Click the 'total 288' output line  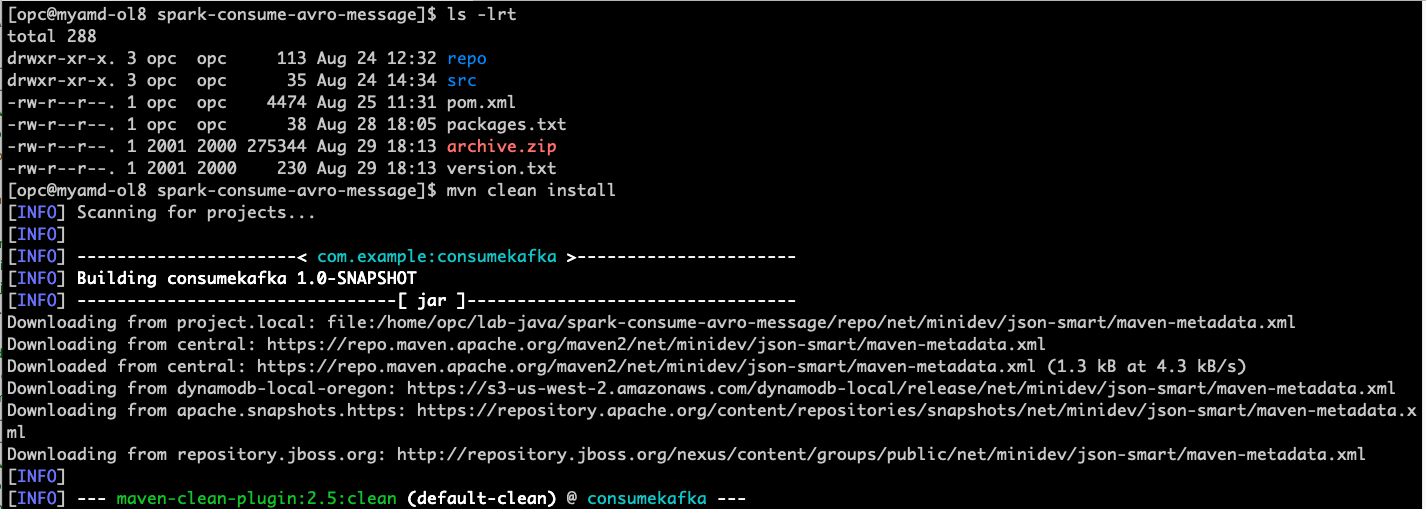(x=51, y=37)
